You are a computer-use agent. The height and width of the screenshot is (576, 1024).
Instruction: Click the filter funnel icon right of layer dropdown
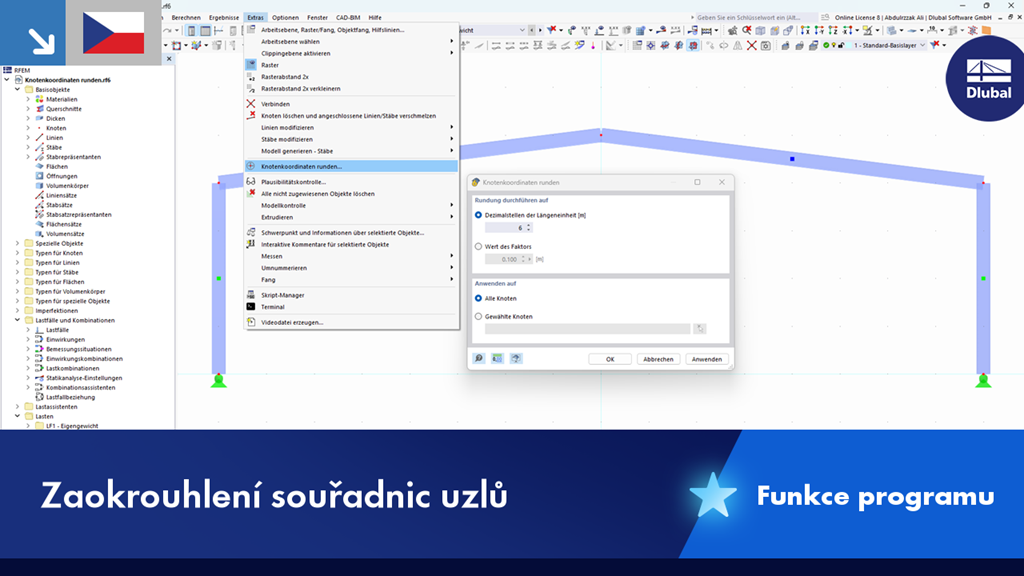pyautogui.click(x=936, y=44)
